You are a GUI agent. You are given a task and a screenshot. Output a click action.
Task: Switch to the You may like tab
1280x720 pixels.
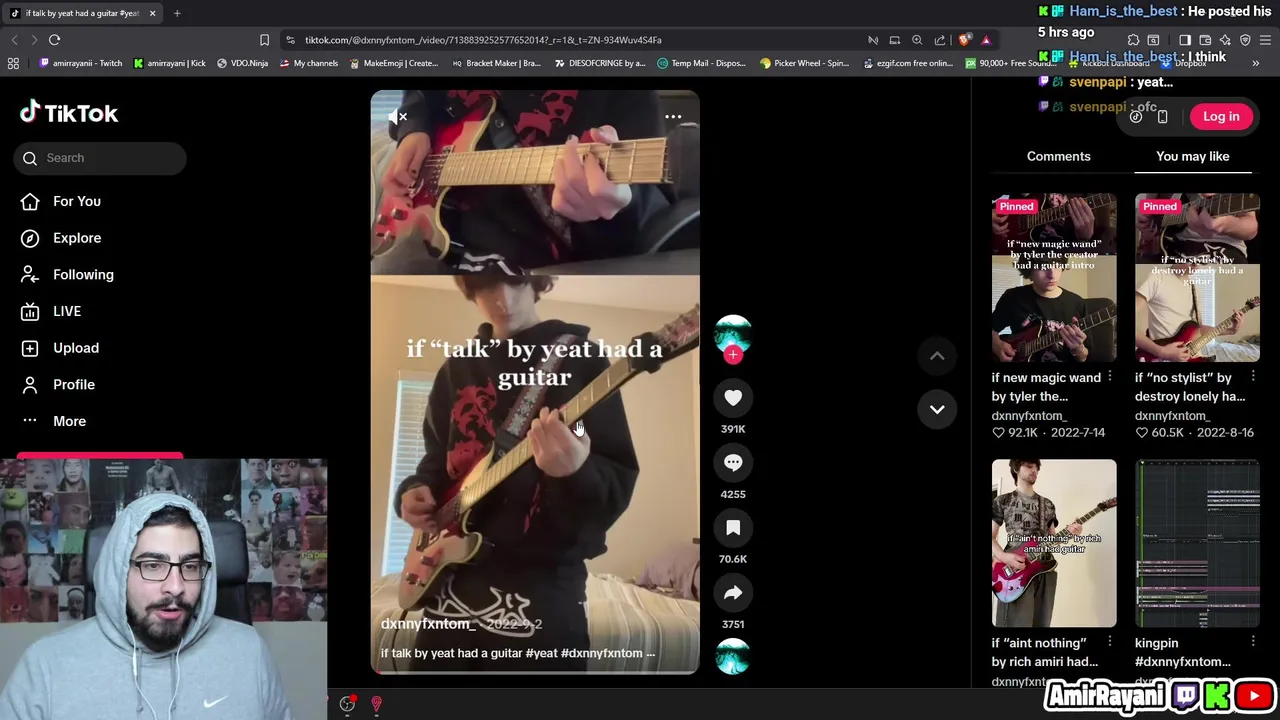[x=1192, y=156]
